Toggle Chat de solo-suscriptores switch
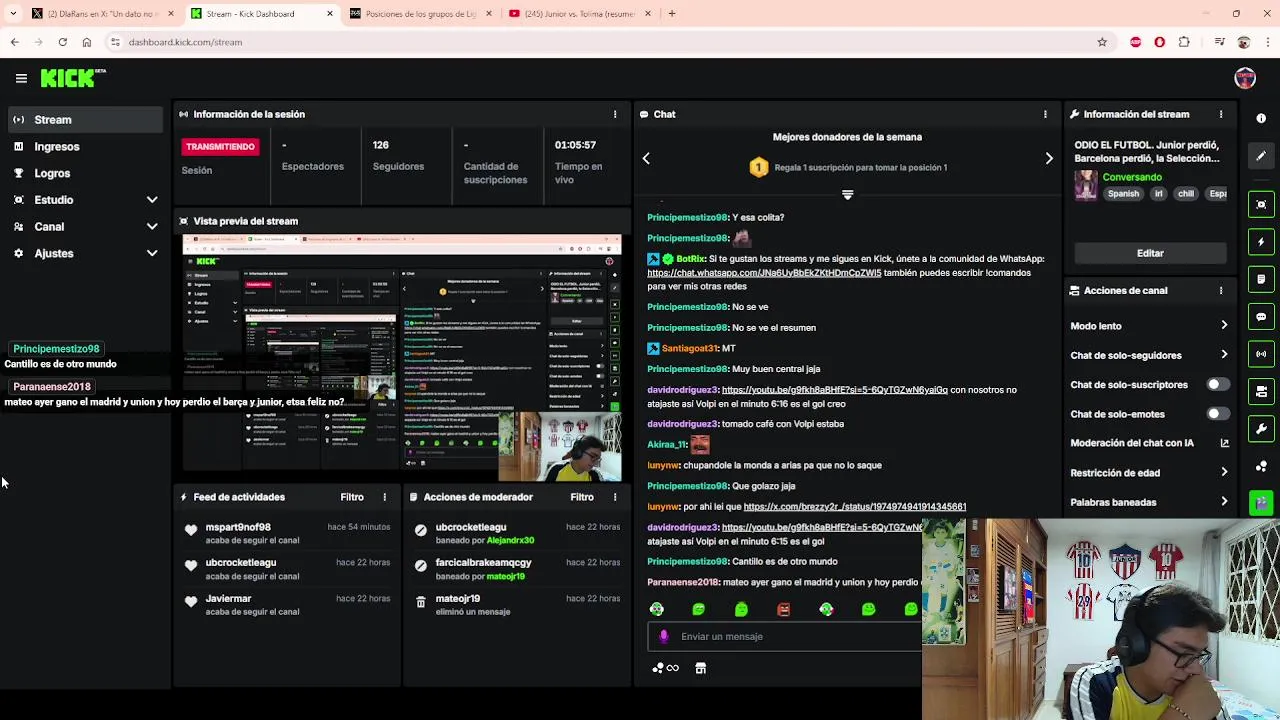Viewport: 1280px width, 720px height. (x=1217, y=384)
